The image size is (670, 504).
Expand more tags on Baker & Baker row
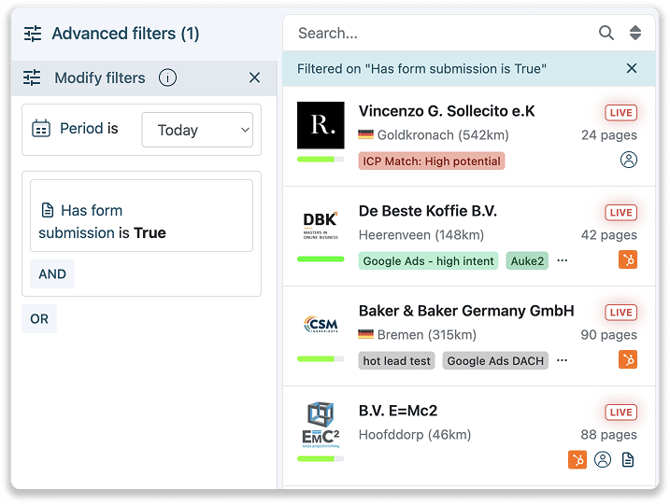click(x=562, y=360)
